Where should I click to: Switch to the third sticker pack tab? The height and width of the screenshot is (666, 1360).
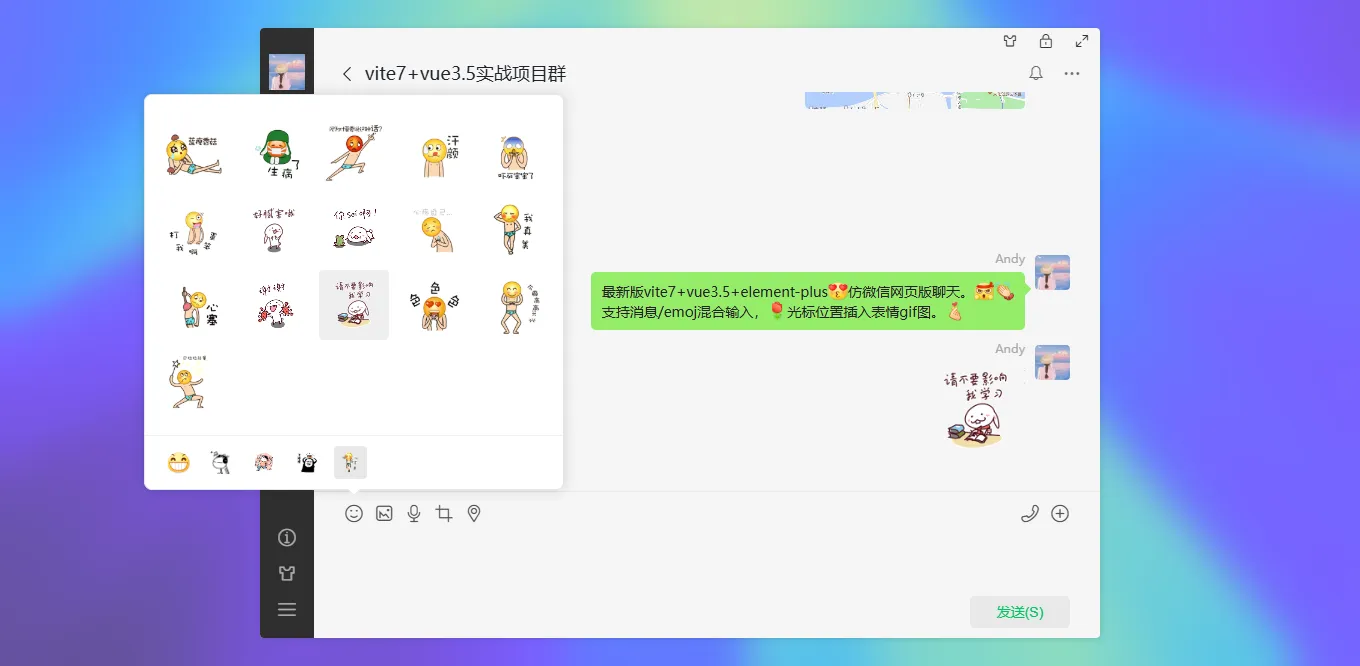[264, 462]
